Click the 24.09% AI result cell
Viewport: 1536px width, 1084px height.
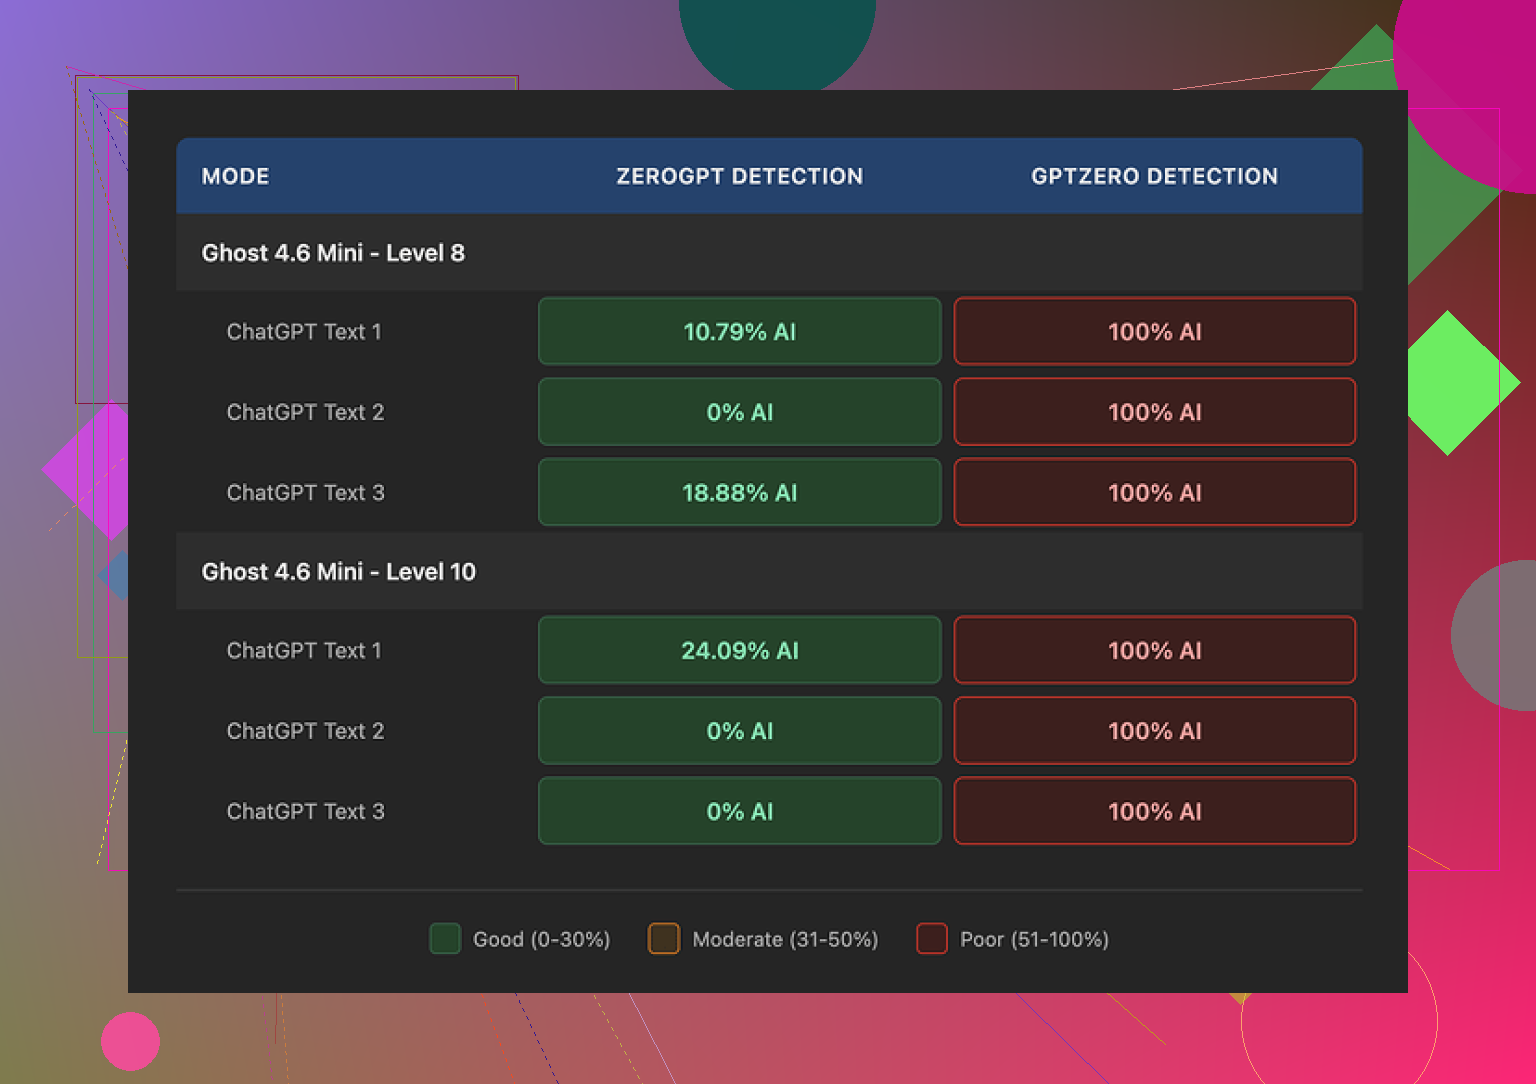(739, 651)
